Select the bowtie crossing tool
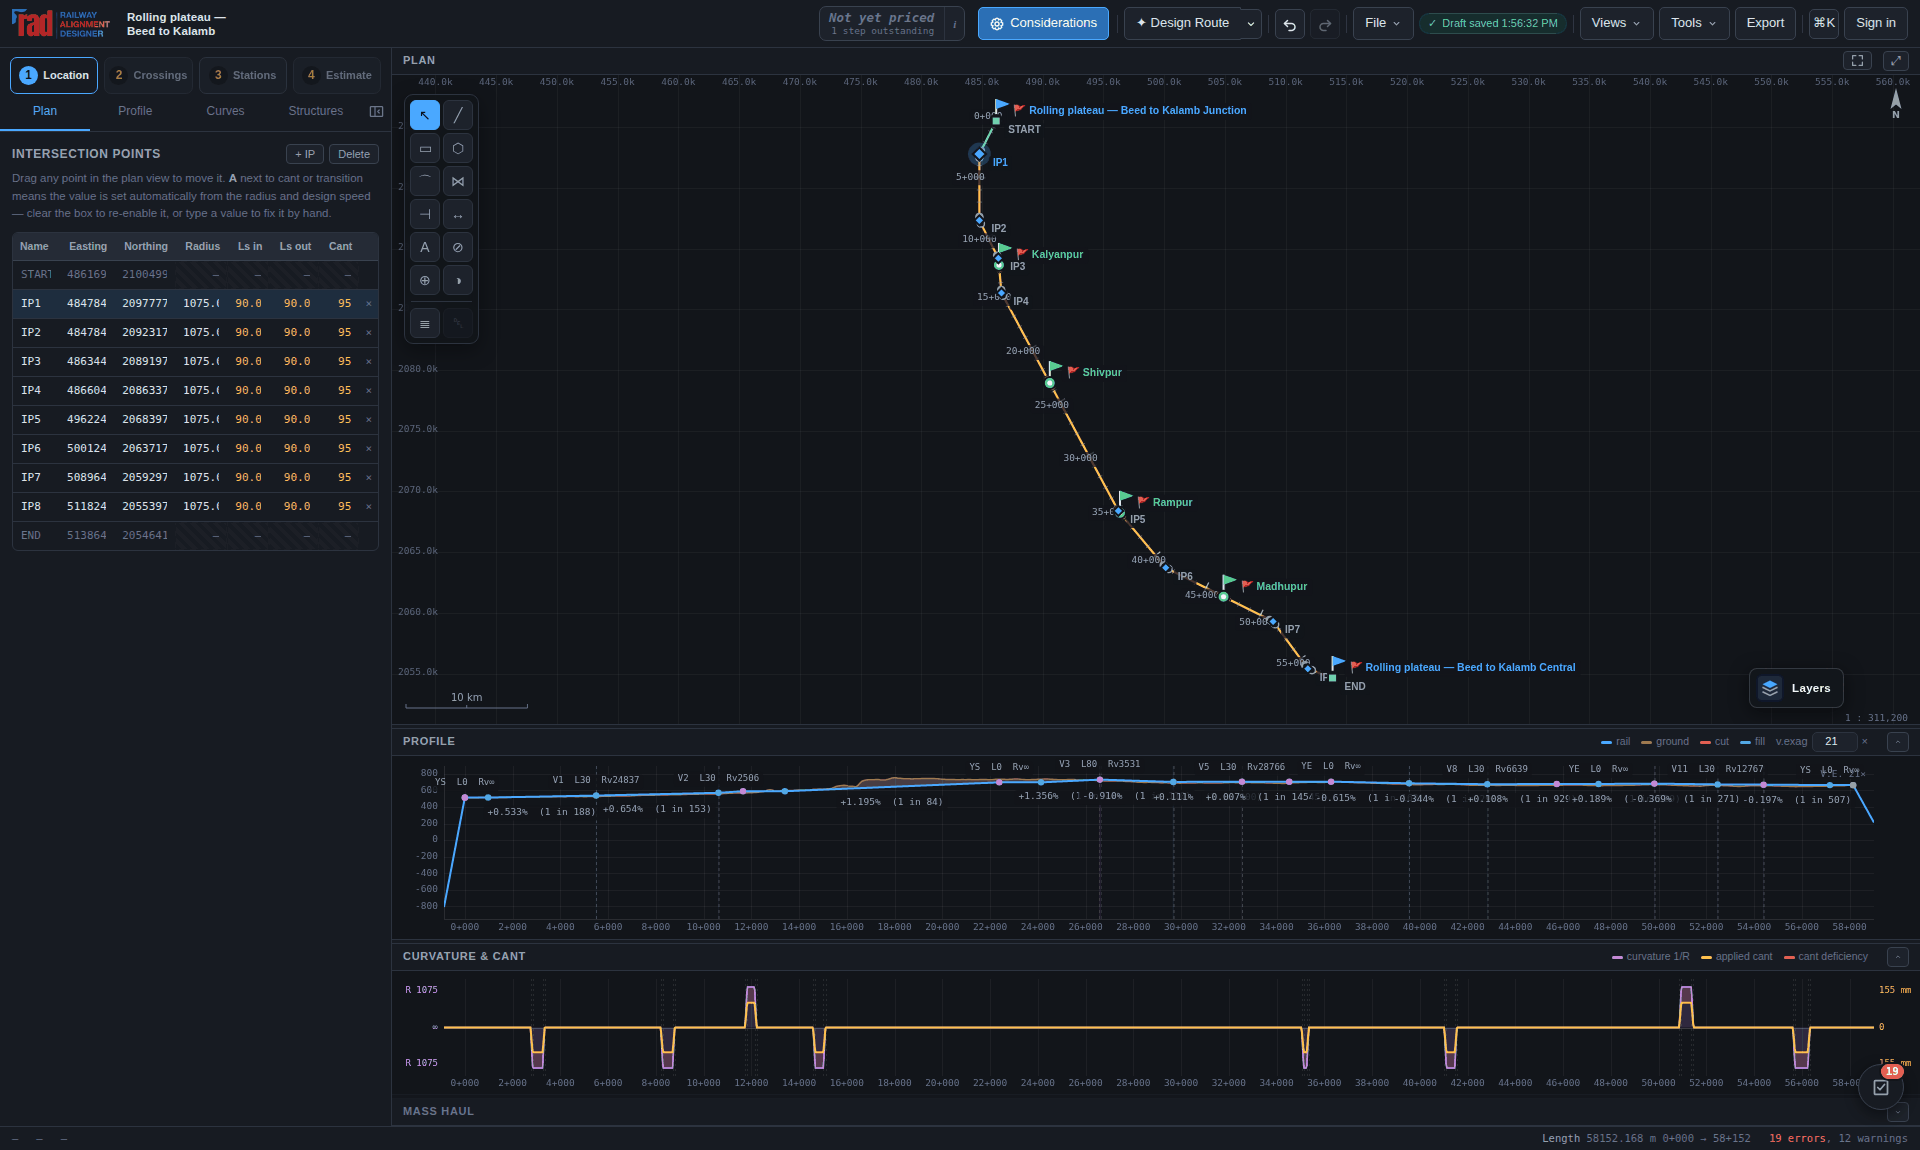1920x1150 pixels. [x=458, y=181]
